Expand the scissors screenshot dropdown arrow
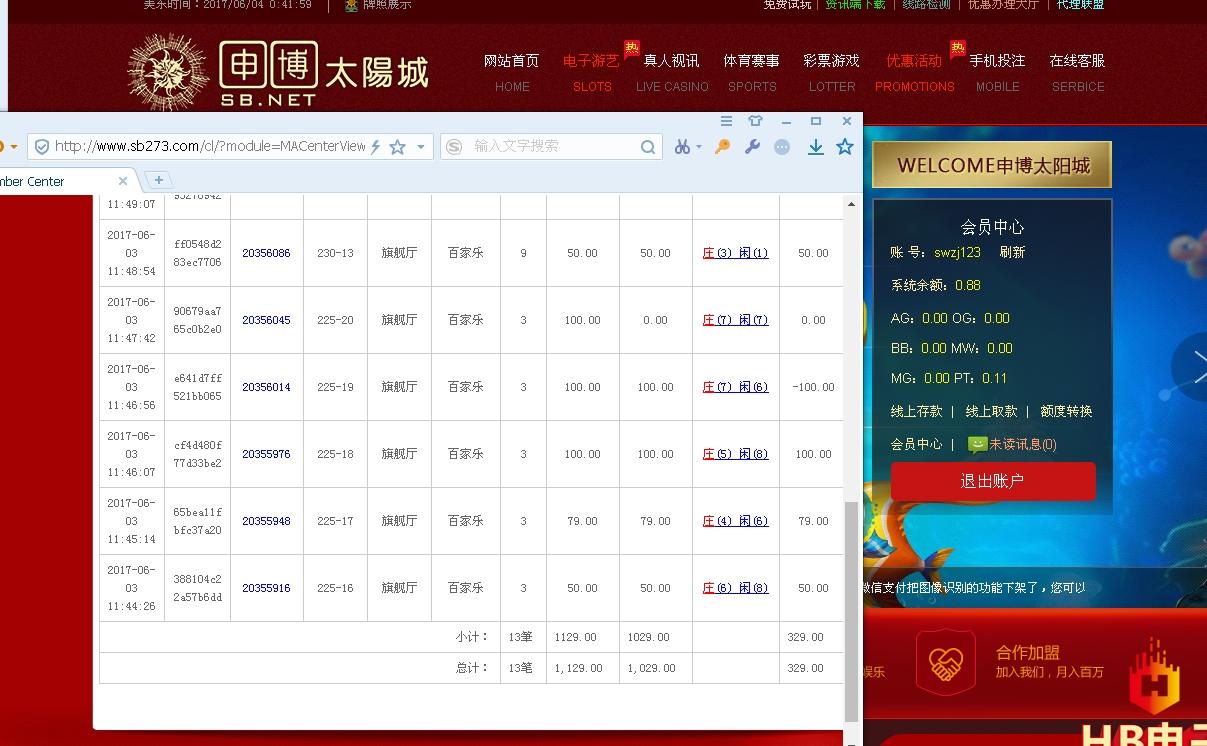This screenshot has height=746, width=1207. coord(698,146)
